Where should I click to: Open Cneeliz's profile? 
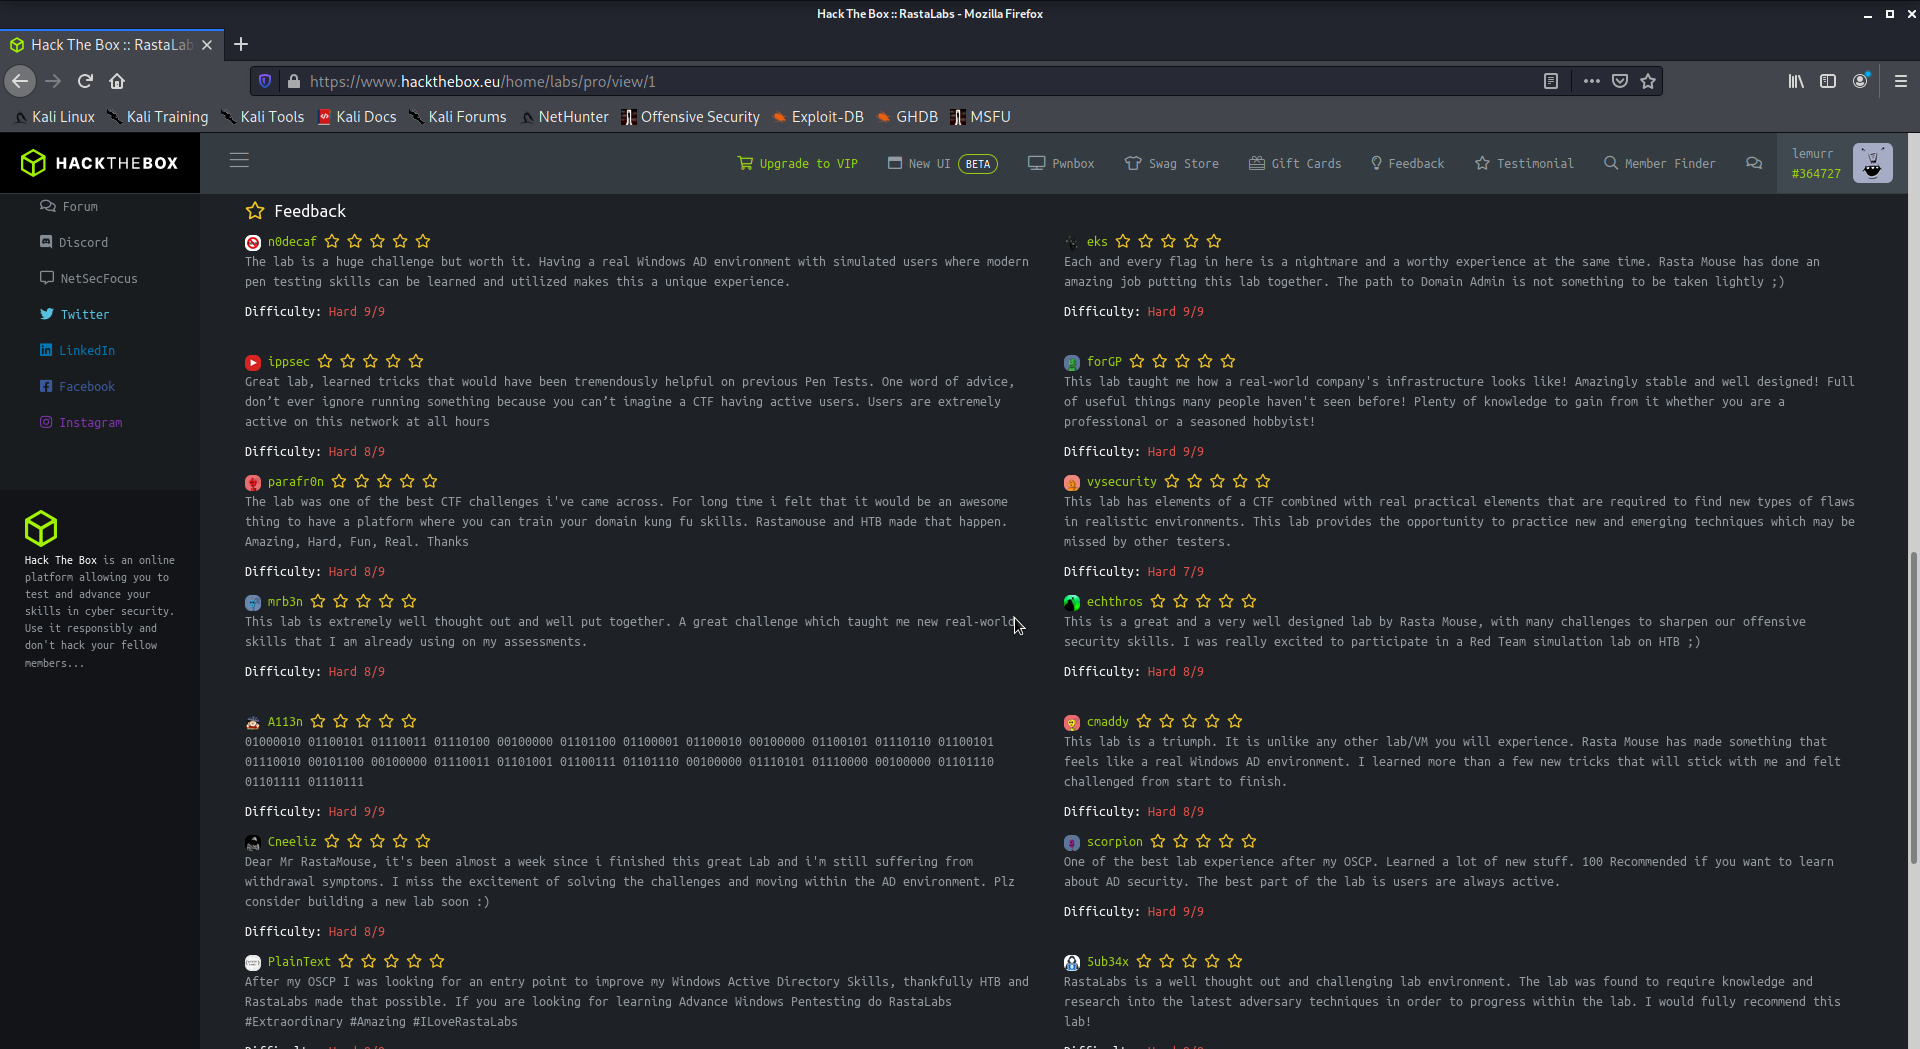[292, 842]
